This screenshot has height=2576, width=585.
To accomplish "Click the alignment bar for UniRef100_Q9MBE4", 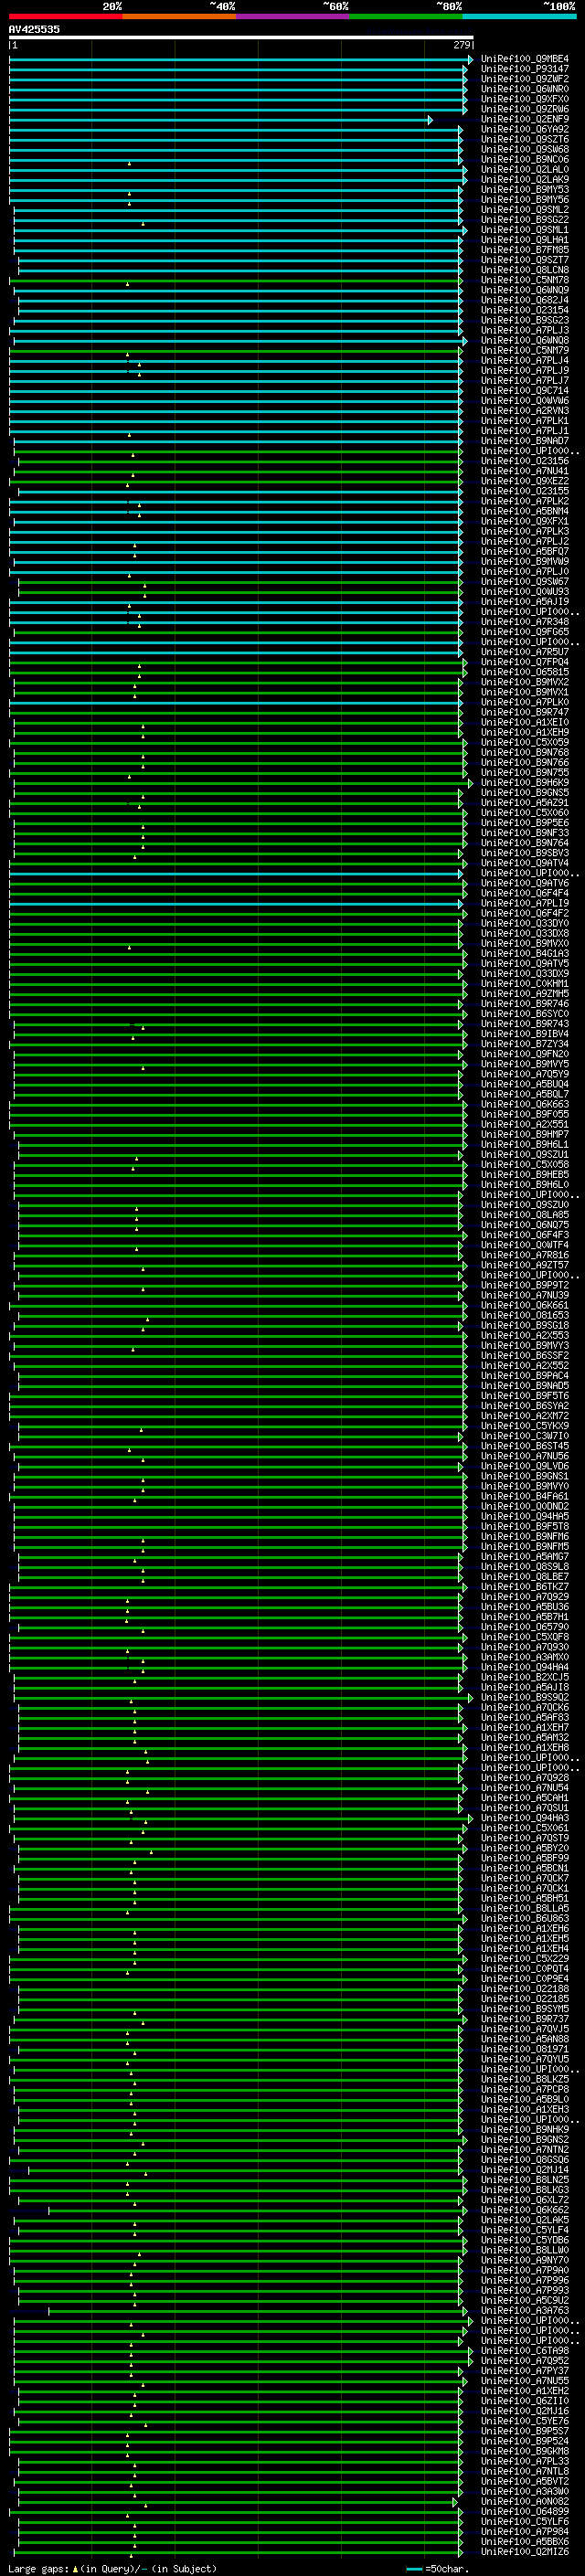I will [x=241, y=60].
